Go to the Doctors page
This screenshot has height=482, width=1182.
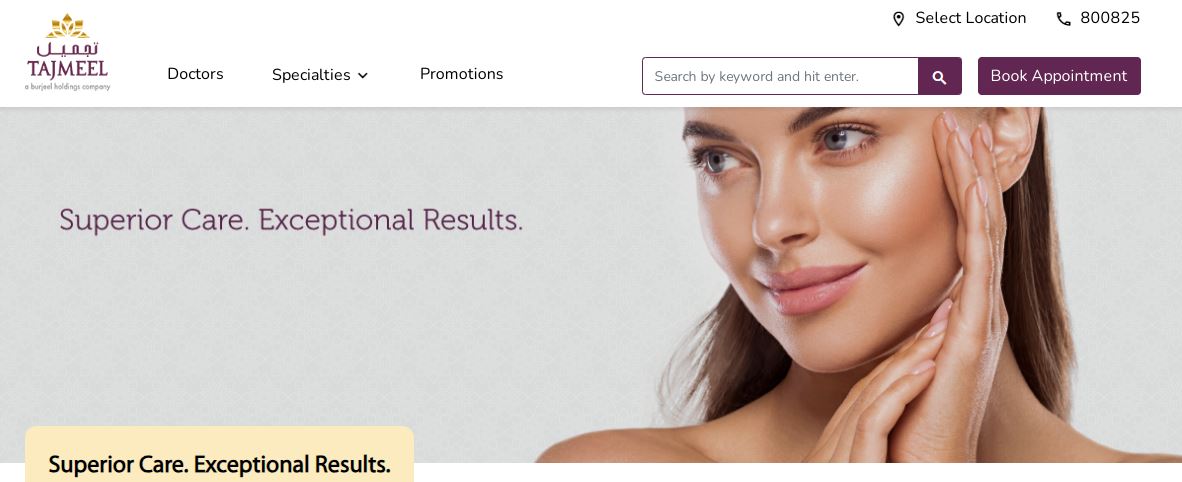(195, 74)
